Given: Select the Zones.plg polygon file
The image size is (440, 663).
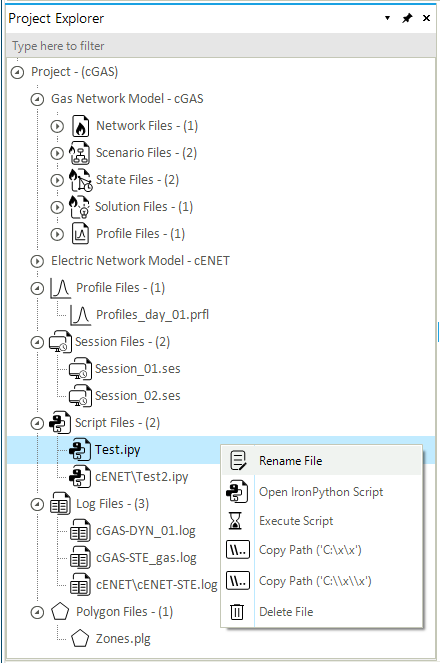Looking at the screenshot, I should coord(123,639).
